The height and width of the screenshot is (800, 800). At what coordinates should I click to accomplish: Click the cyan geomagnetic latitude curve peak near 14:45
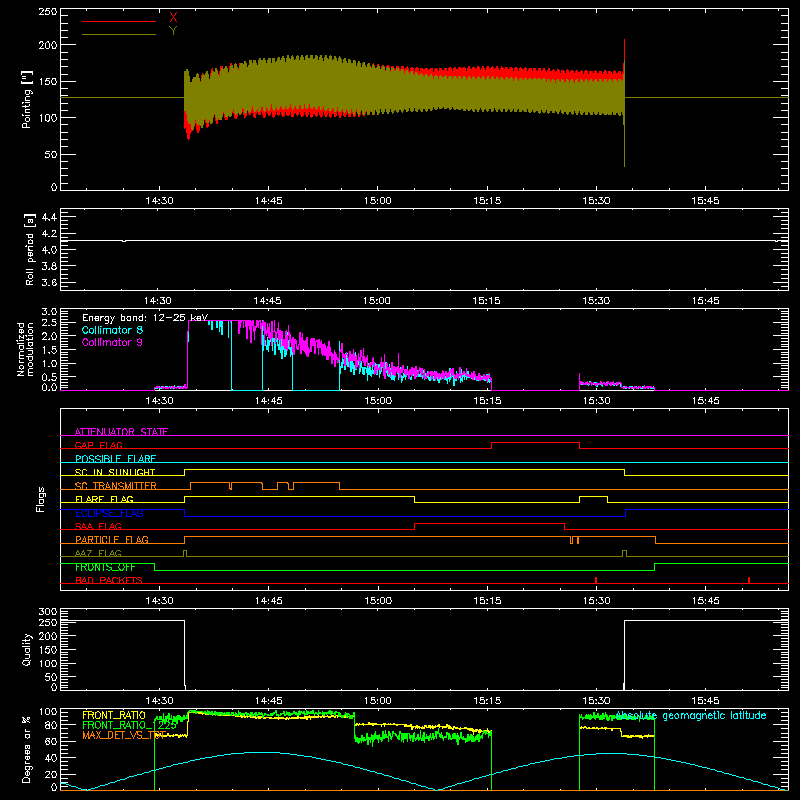pos(260,752)
